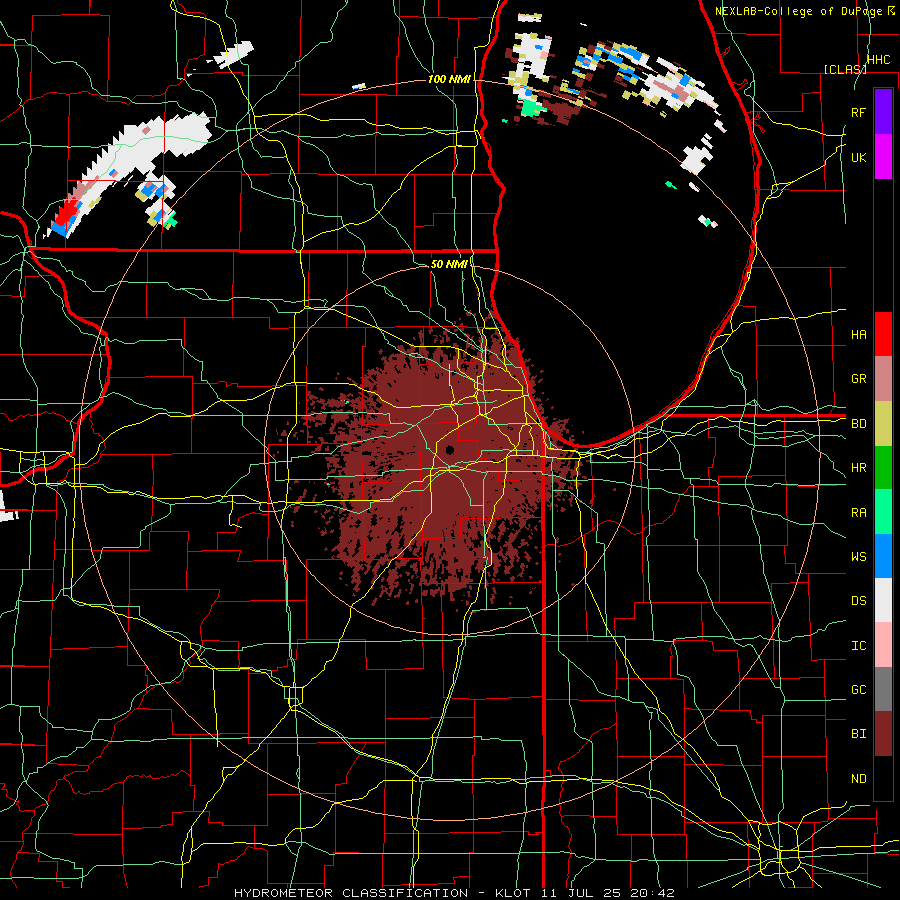Click the red hail echo in northwest storm
Viewport: 900px width, 900px height.
67,214
